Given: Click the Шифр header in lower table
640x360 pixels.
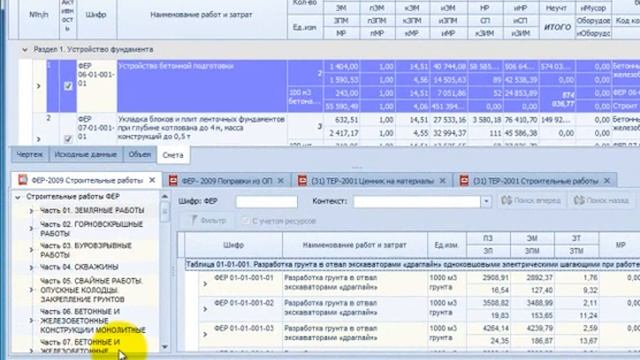Looking at the screenshot, I should (233, 245).
